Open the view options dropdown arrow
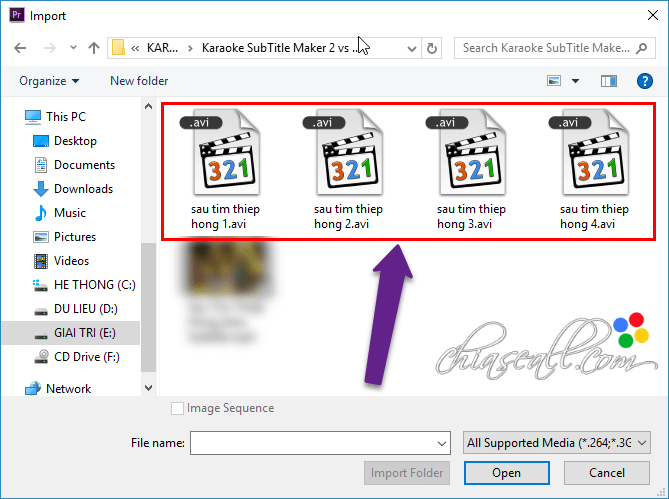Screen dimensions: 669x499 (x=576, y=81)
